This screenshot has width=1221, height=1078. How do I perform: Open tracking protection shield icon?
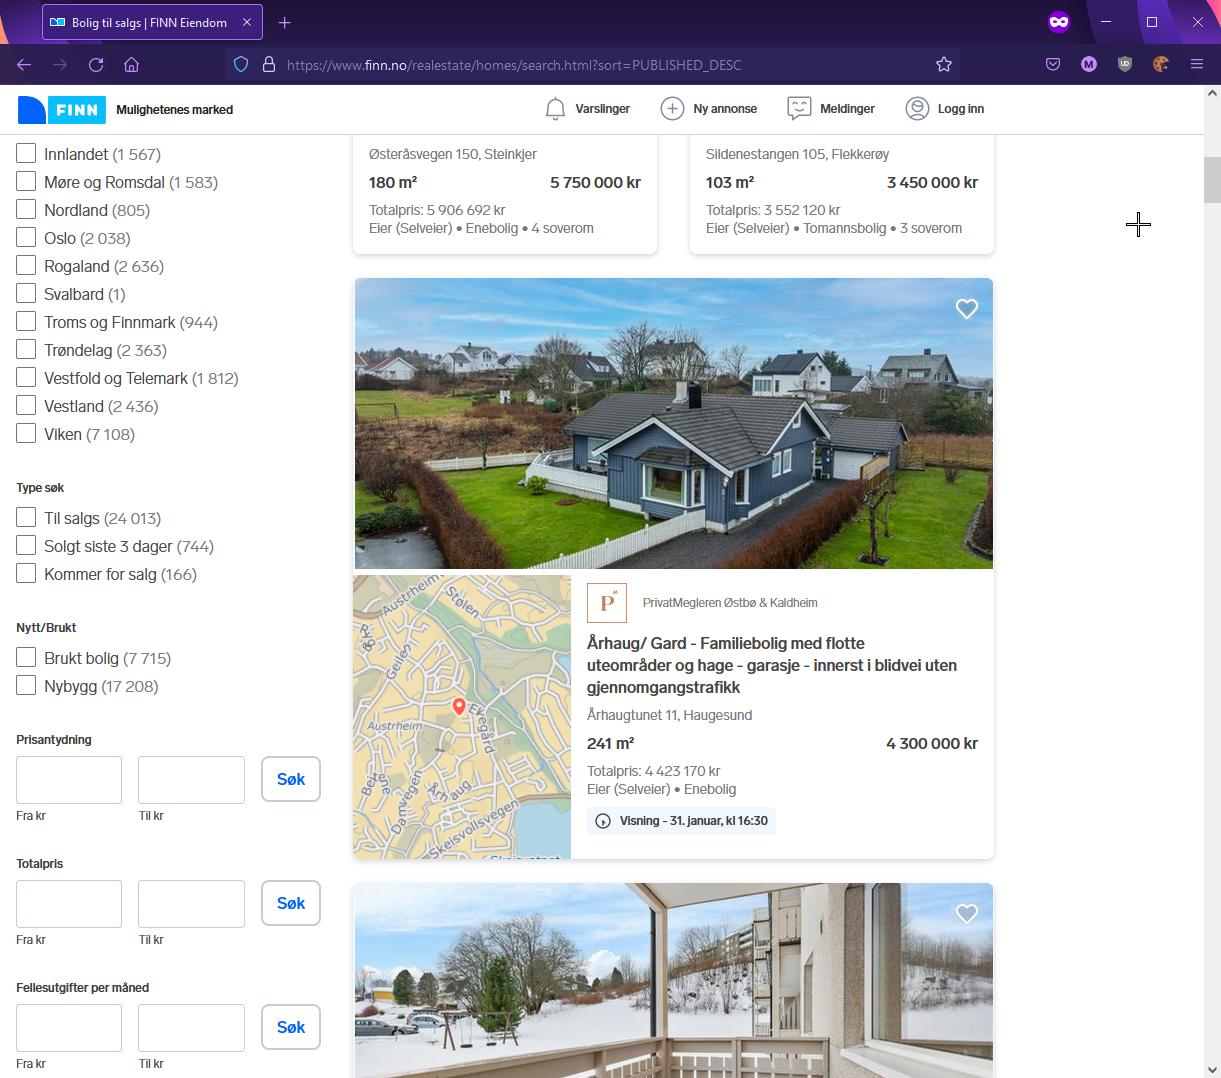(x=241, y=65)
